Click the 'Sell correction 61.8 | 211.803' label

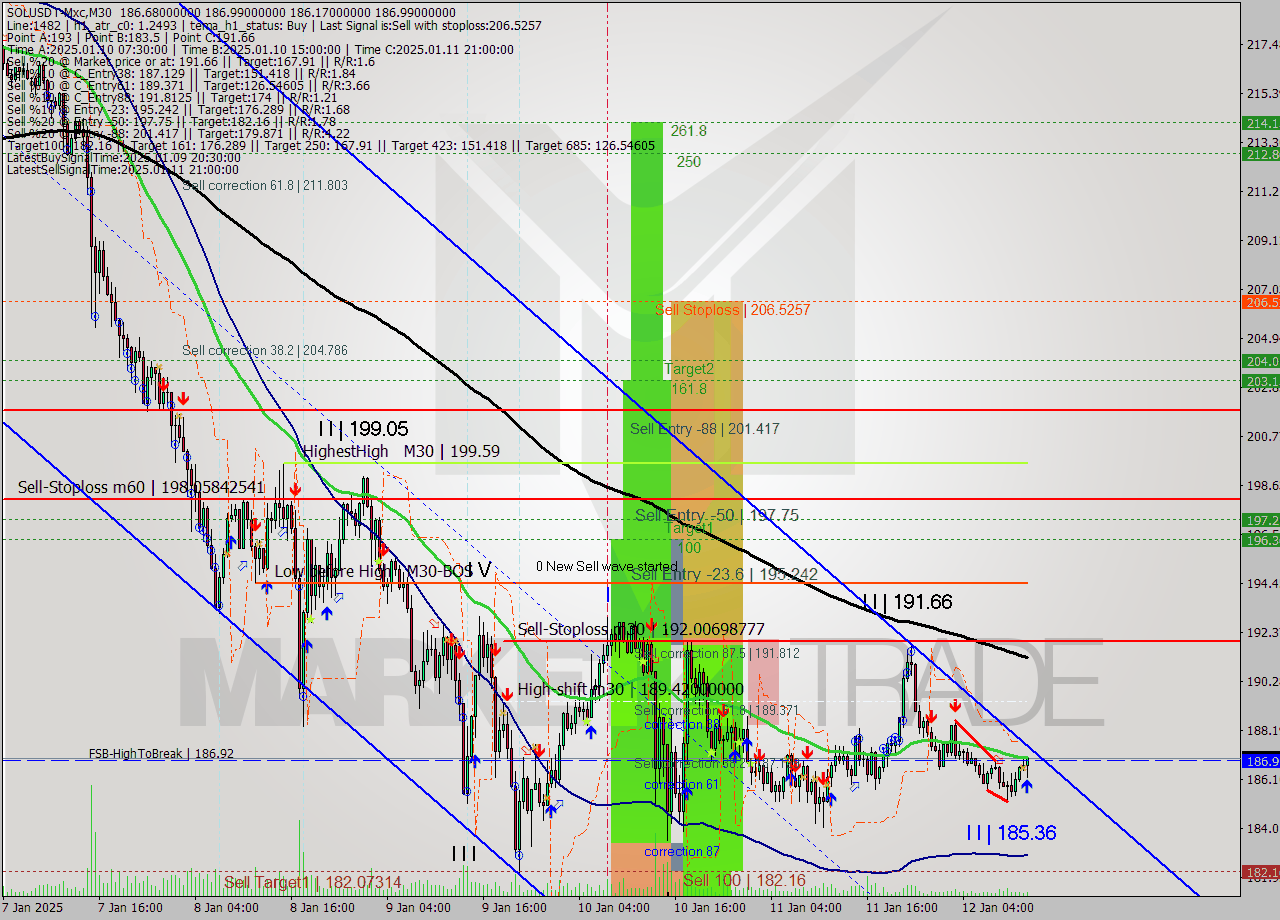[266, 185]
